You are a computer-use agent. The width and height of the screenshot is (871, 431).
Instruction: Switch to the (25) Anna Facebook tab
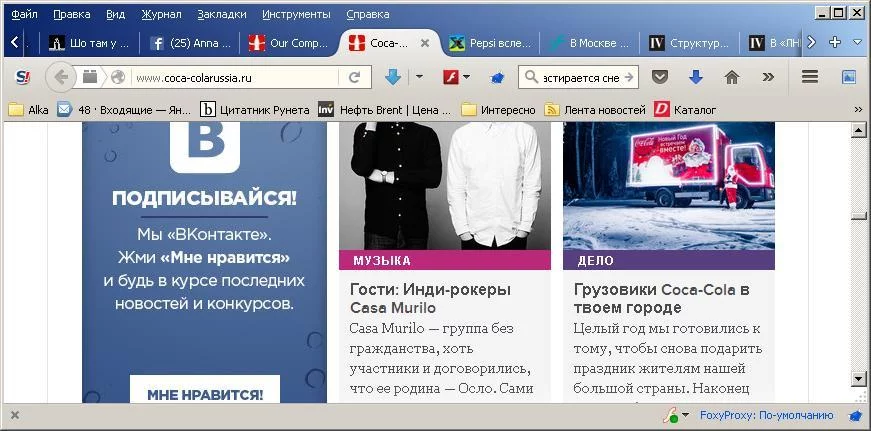[191, 43]
